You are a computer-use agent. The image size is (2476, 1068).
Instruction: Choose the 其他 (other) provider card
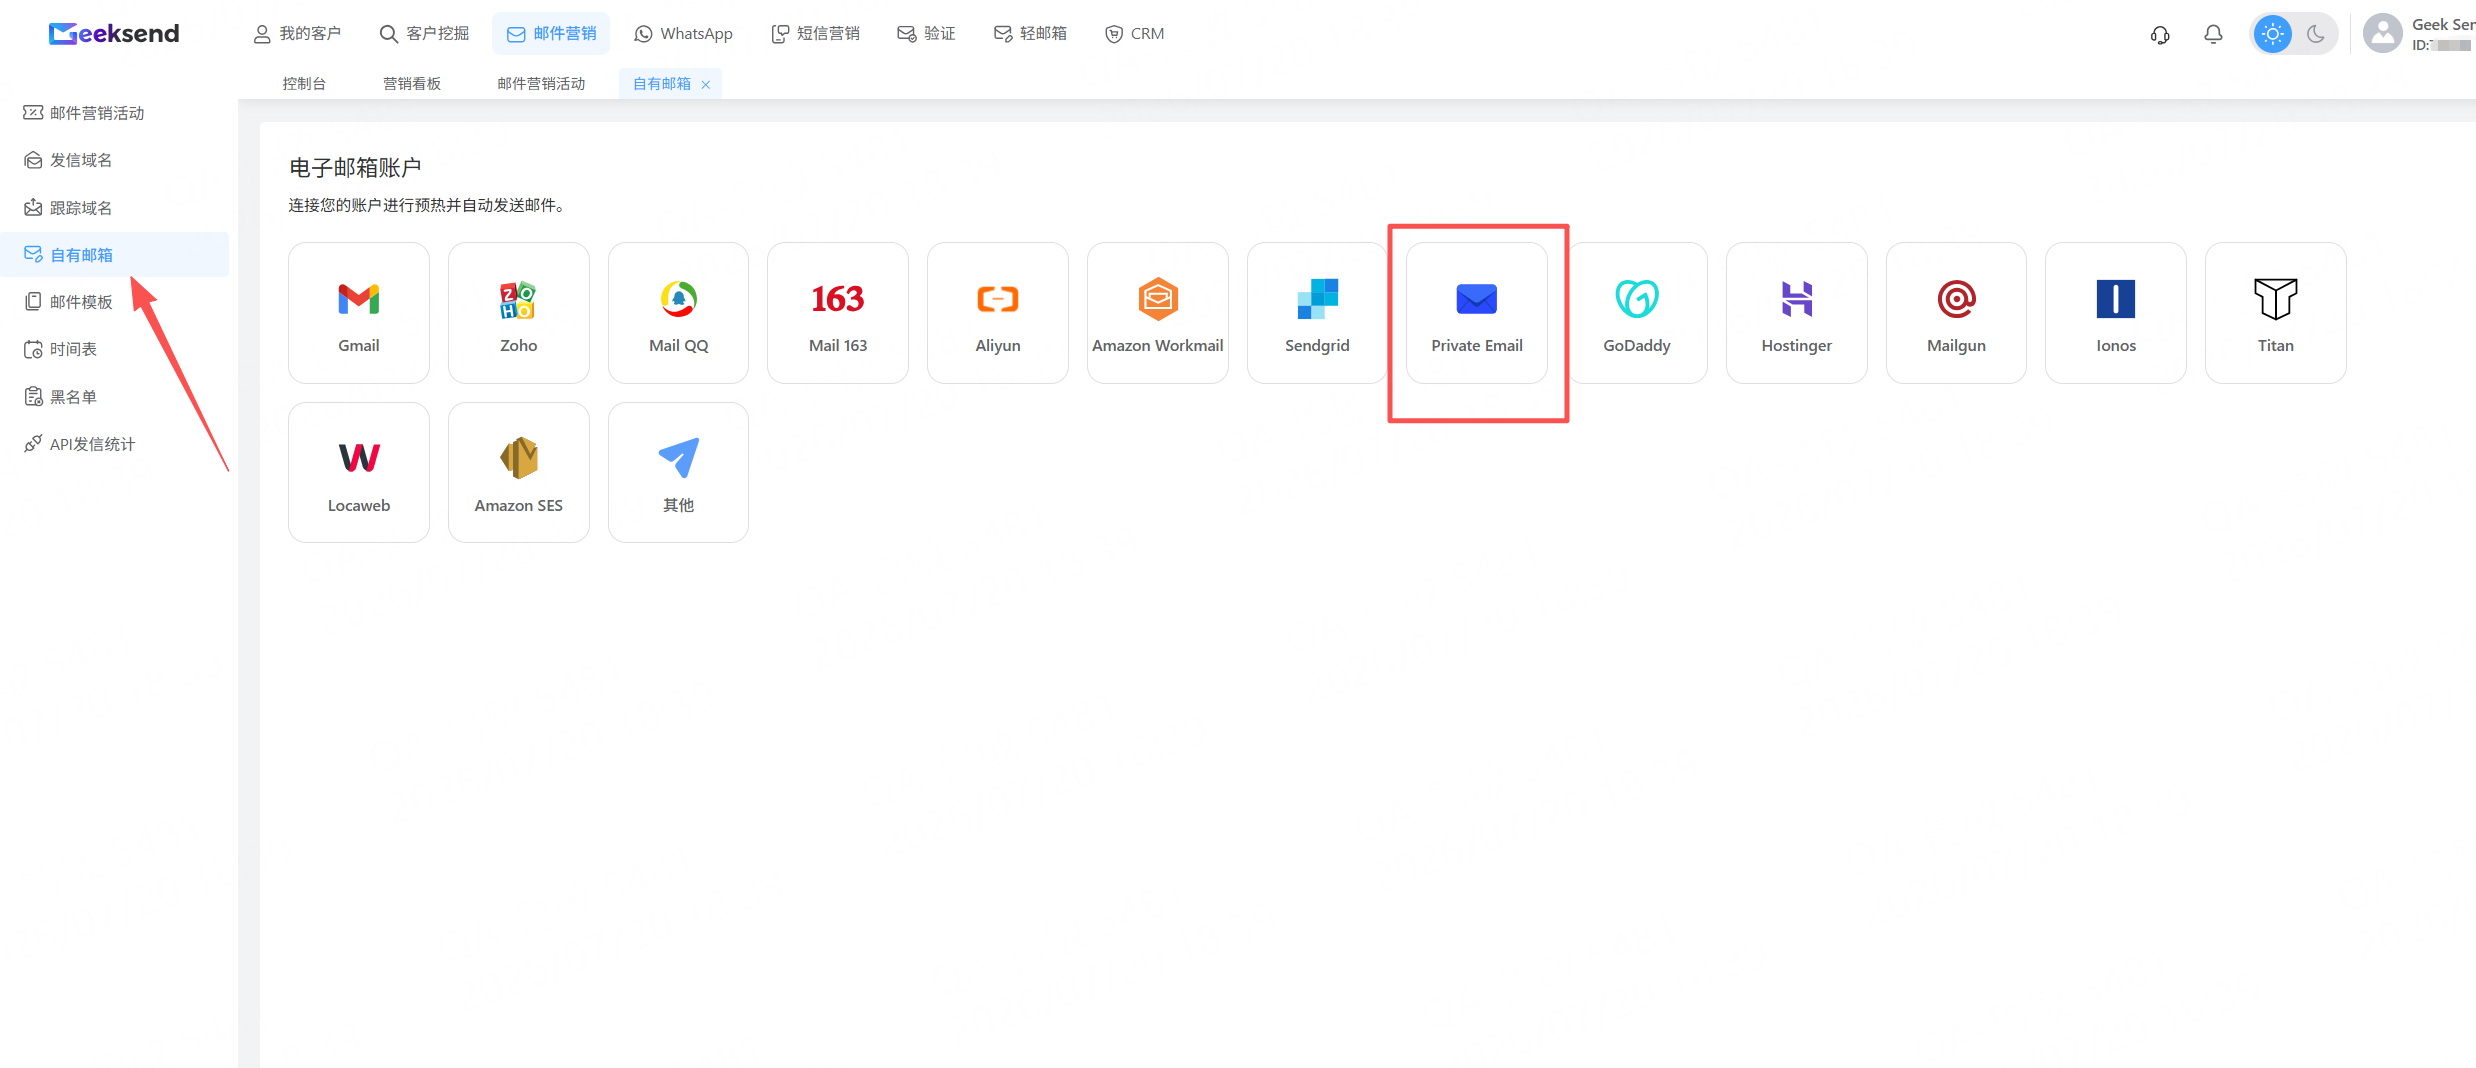coord(678,473)
